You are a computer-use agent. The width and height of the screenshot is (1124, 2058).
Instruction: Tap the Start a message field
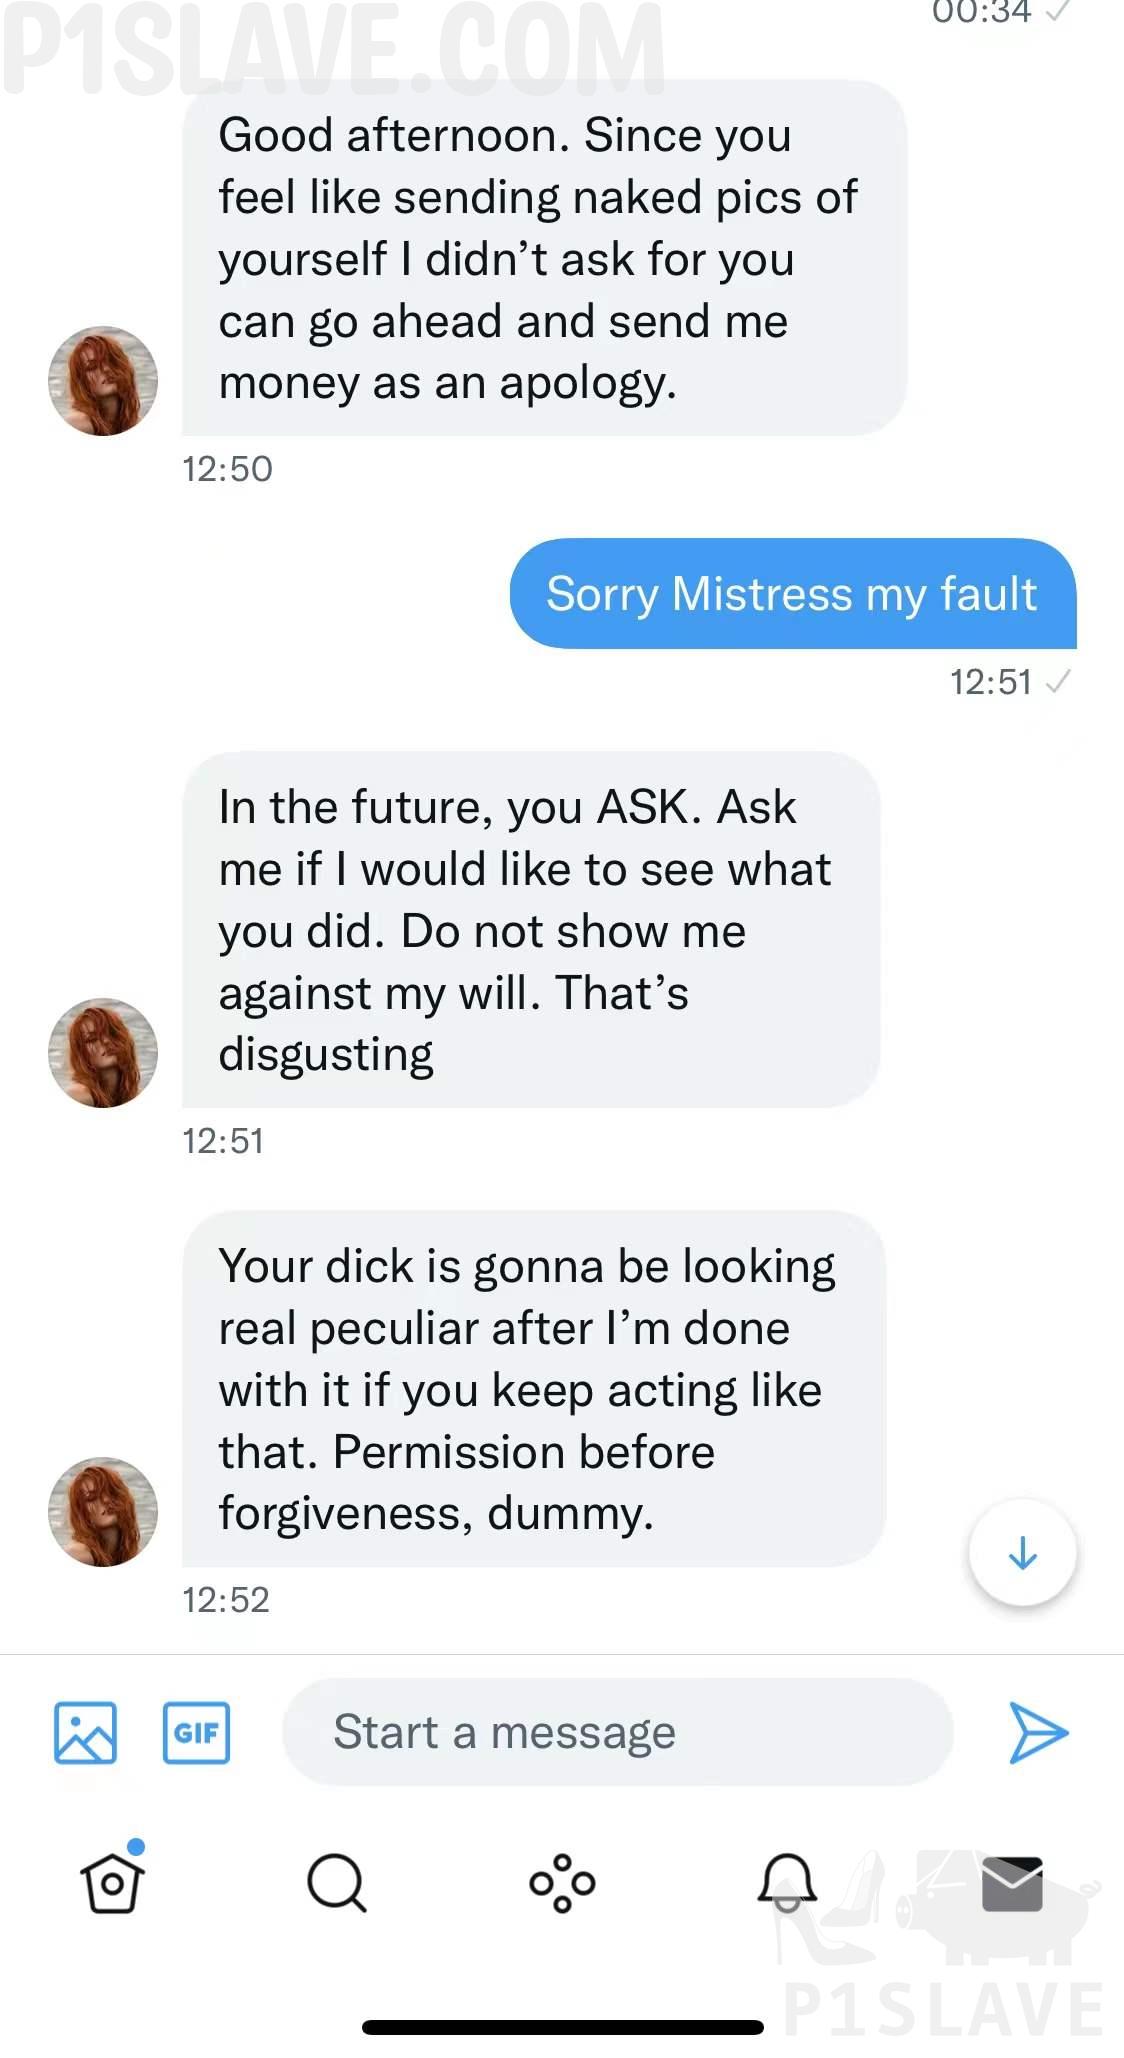point(617,1732)
